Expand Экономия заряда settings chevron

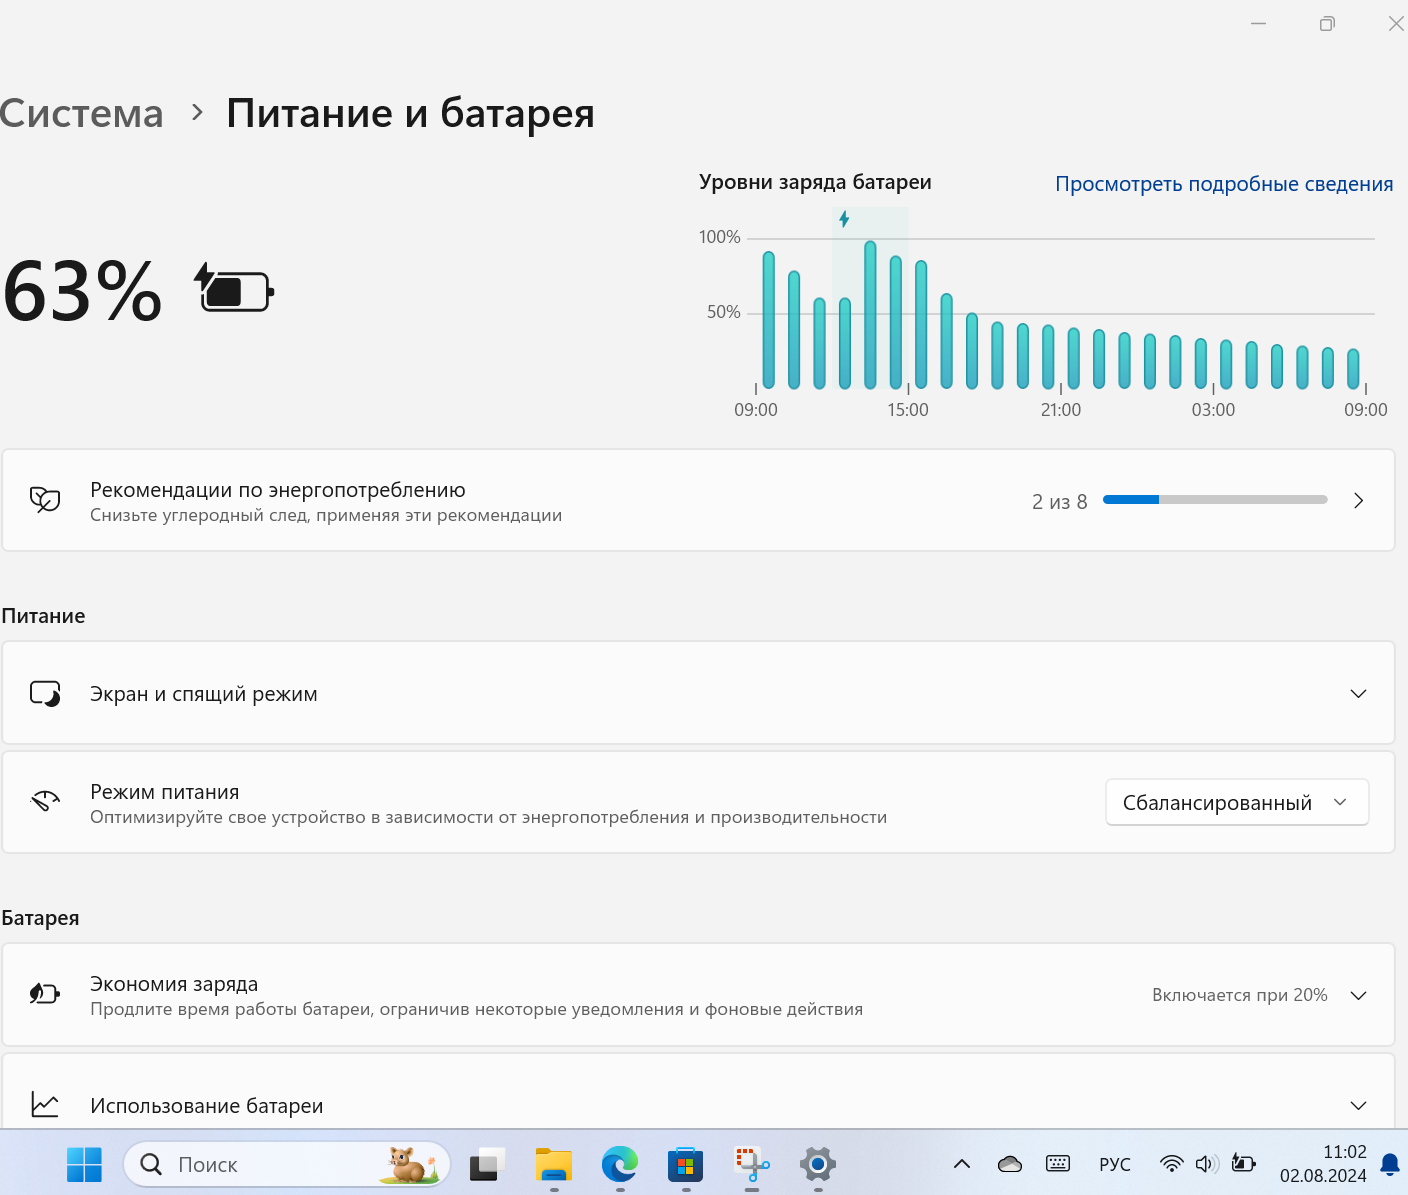(x=1358, y=996)
